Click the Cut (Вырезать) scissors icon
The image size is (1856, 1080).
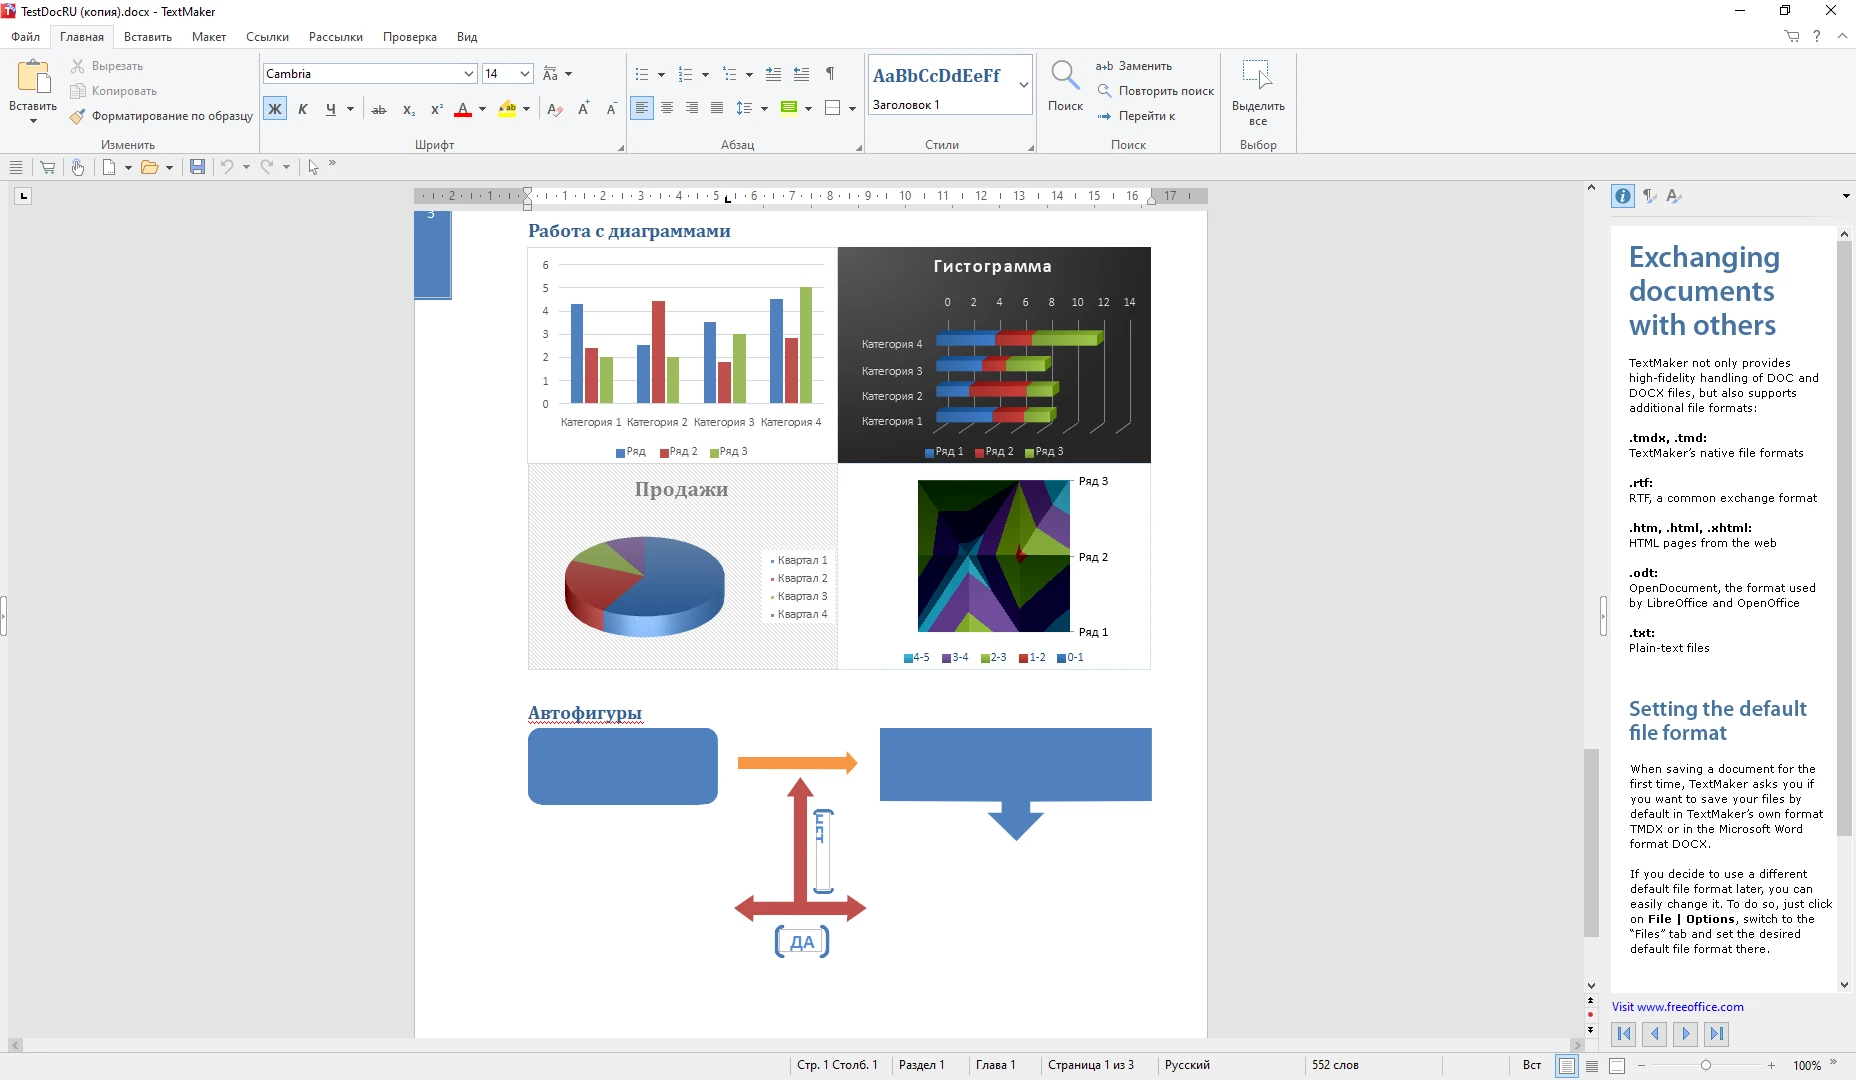tap(78, 66)
